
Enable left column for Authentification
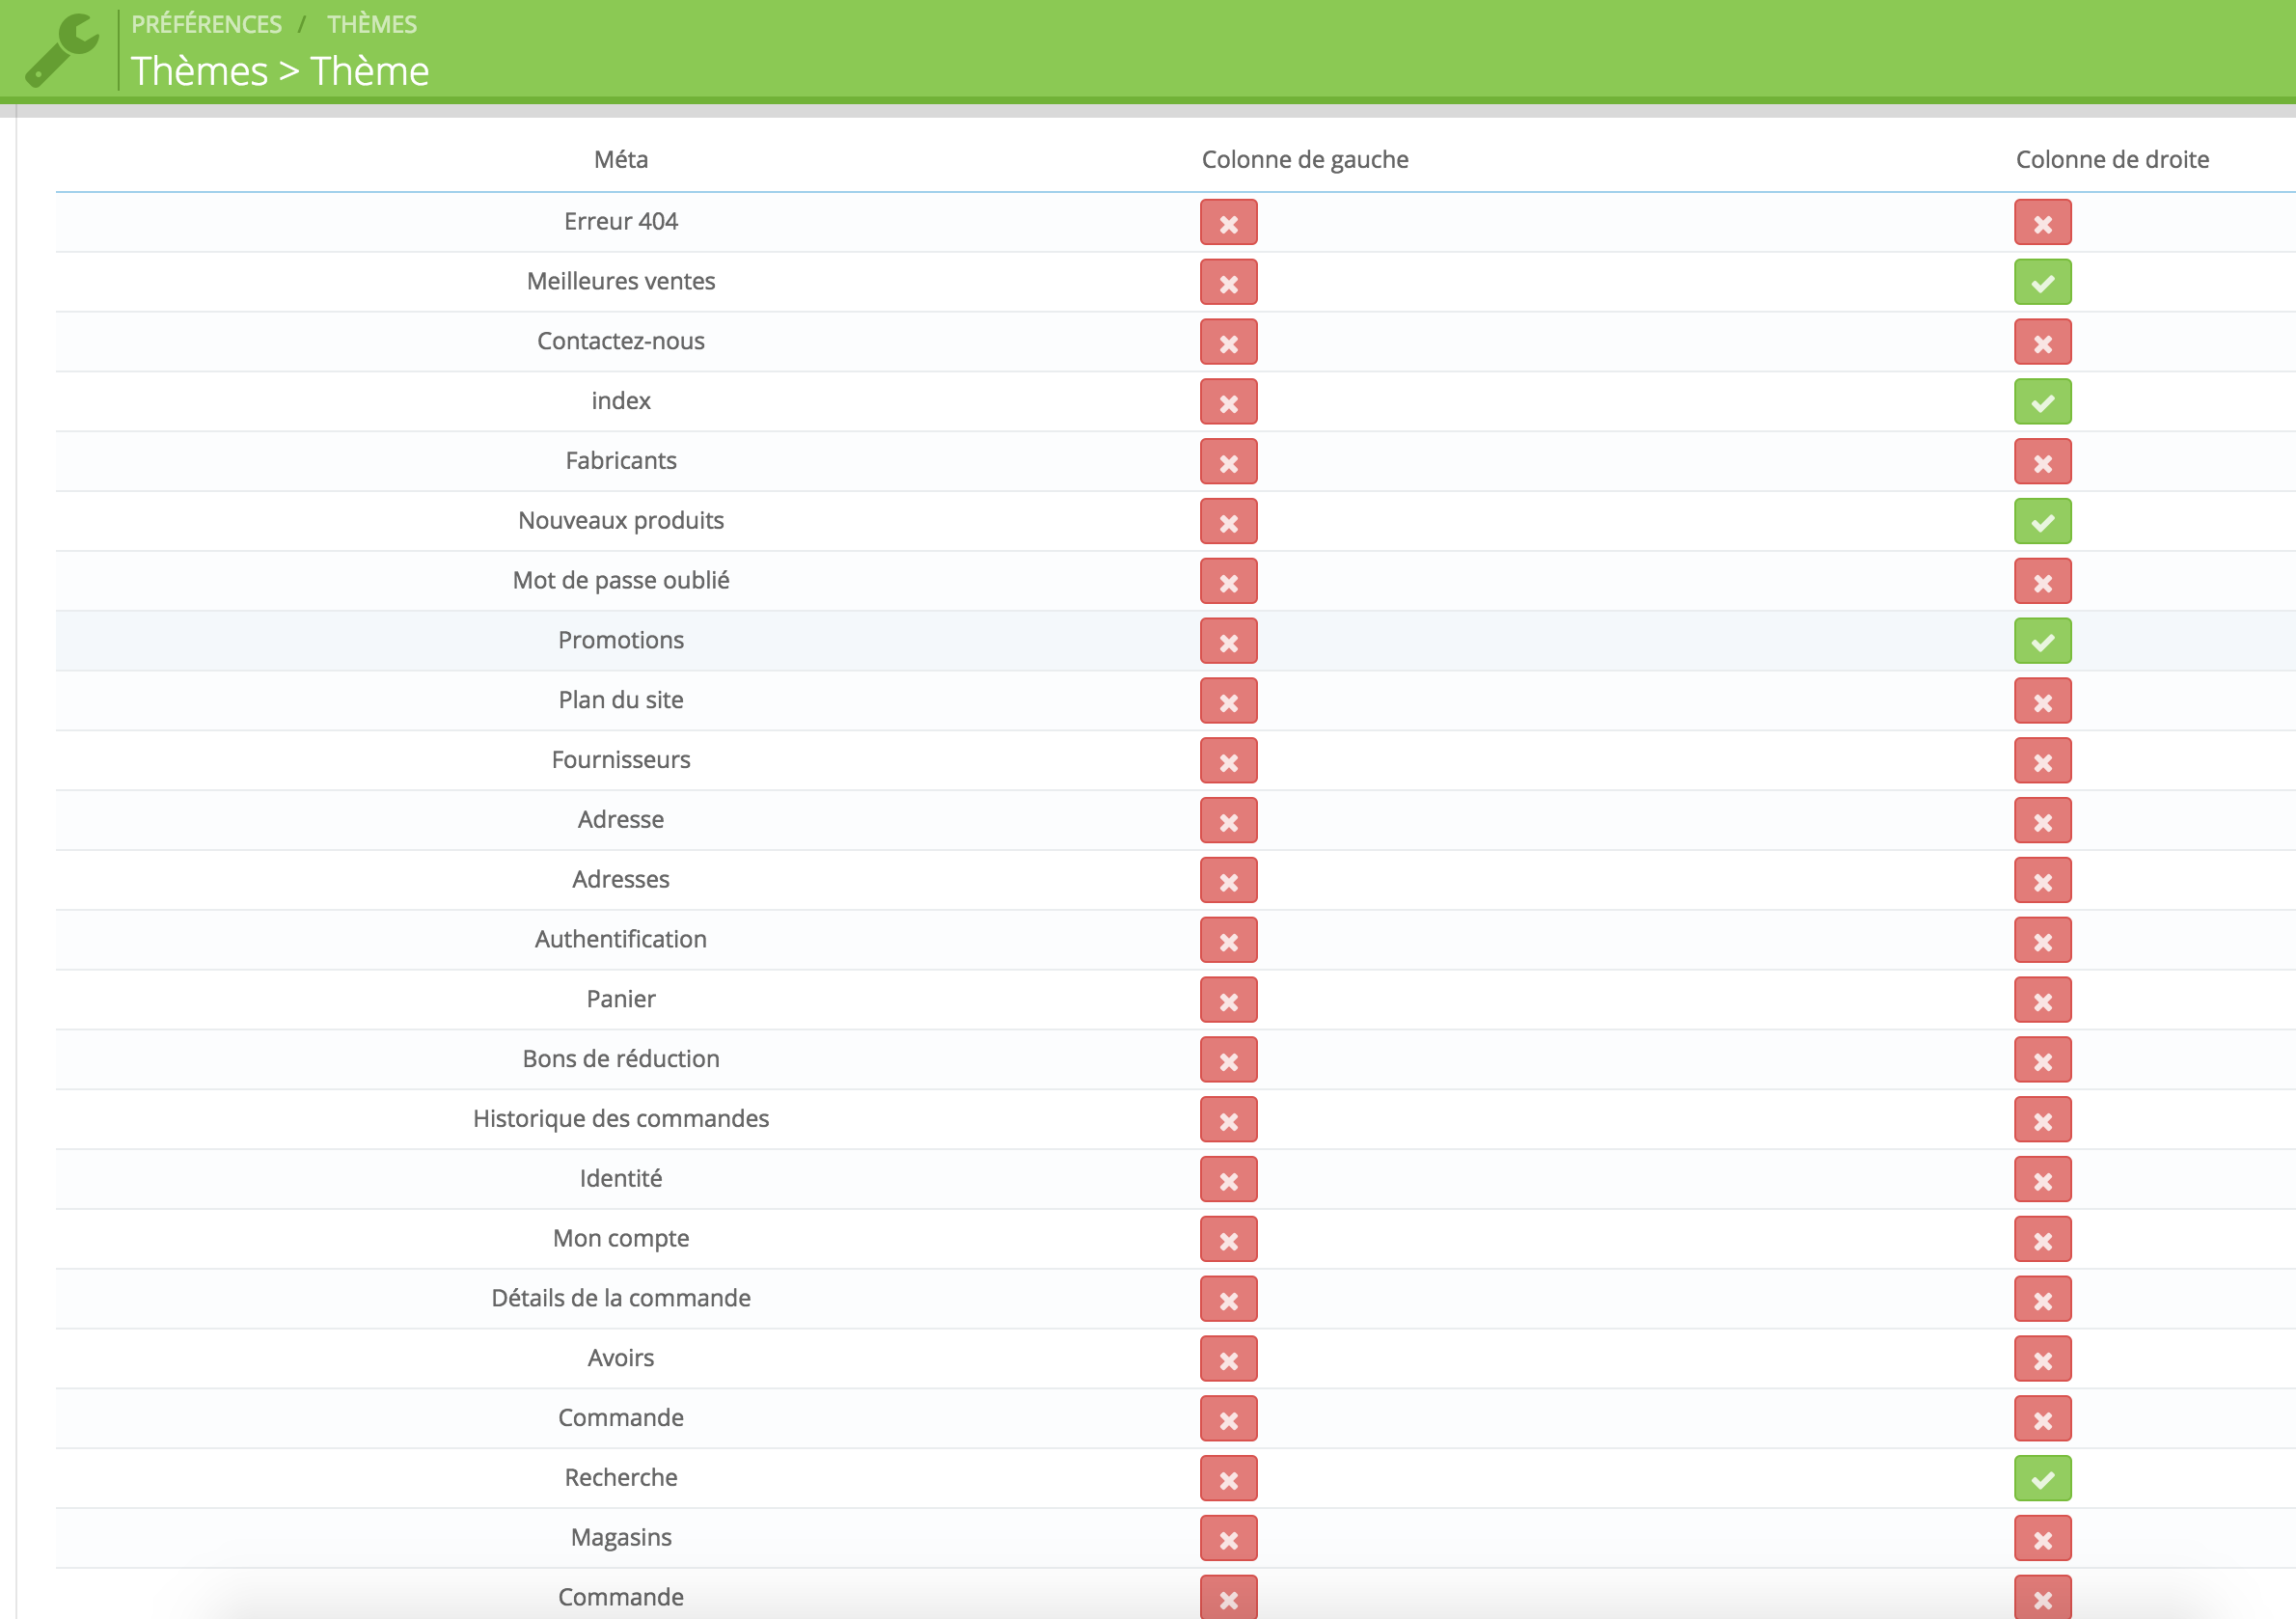click(x=1228, y=940)
